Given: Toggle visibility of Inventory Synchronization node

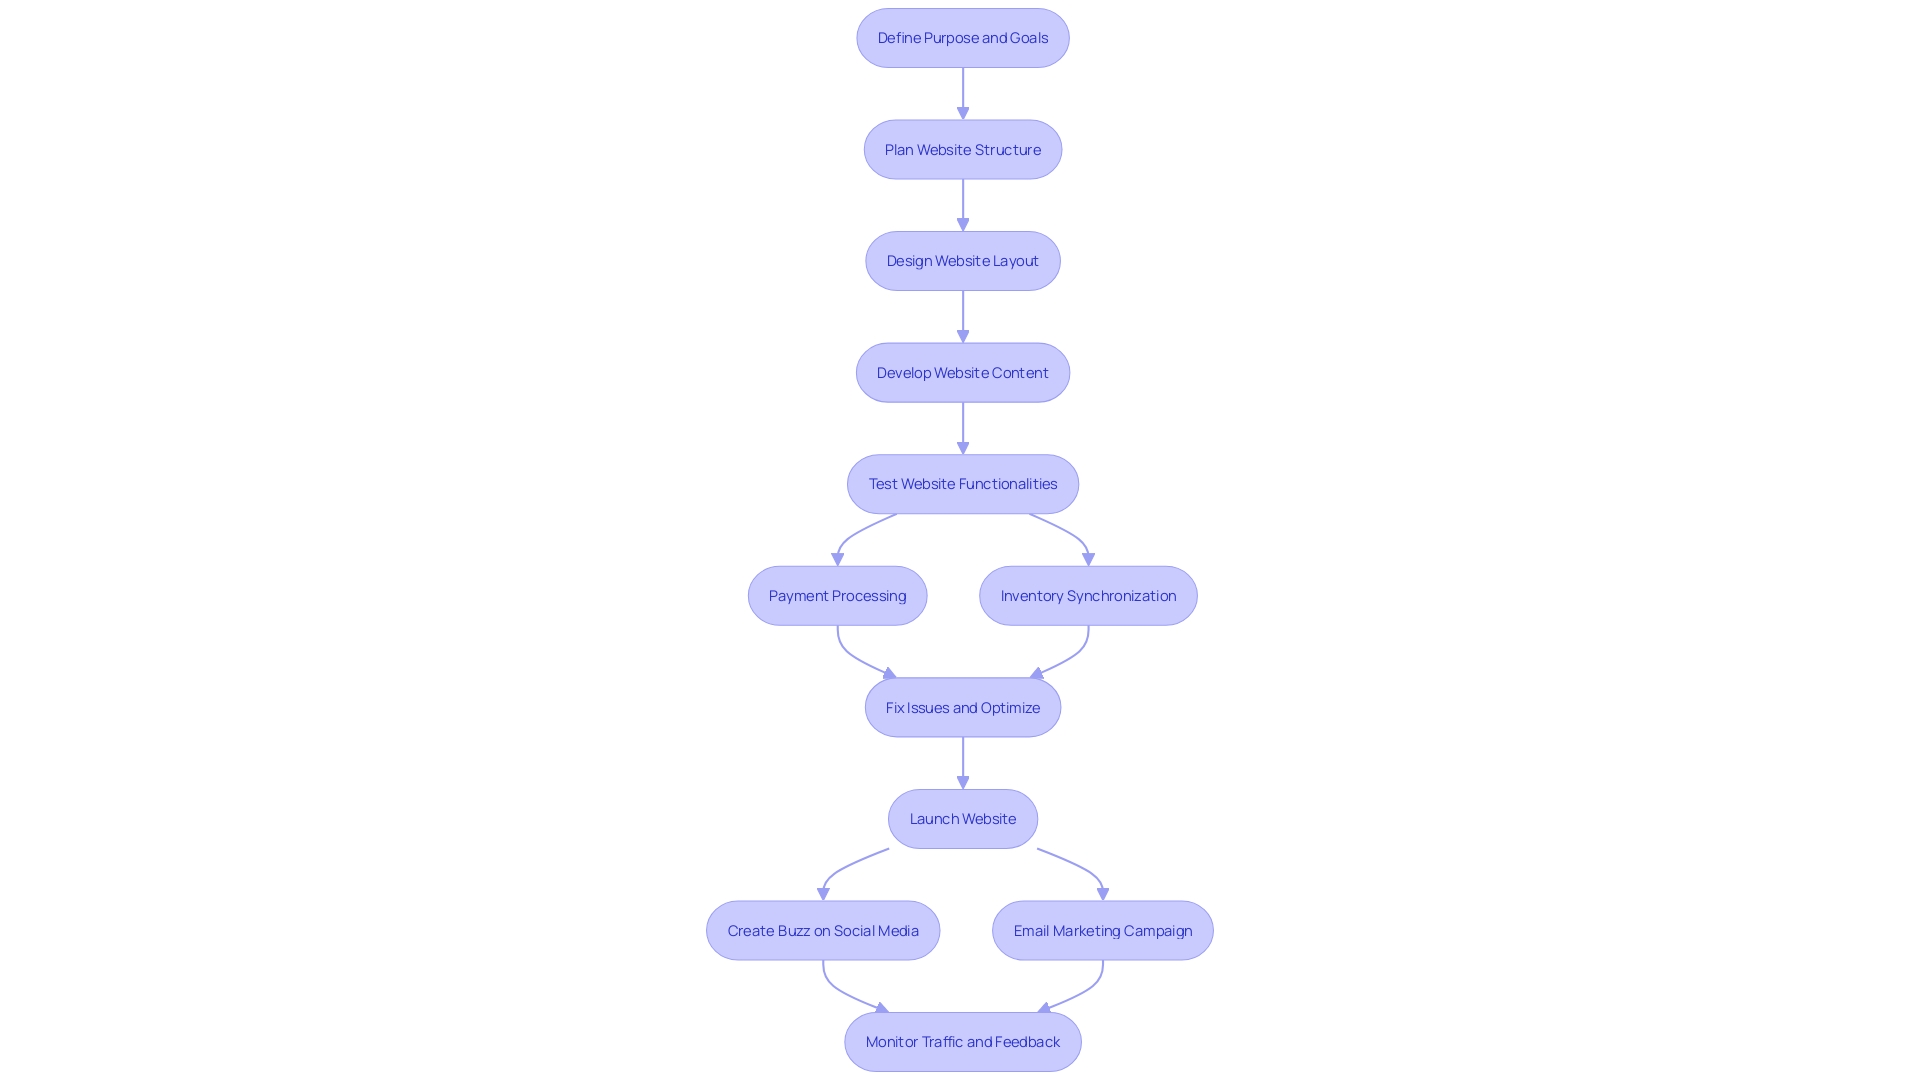Looking at the screenshot, I should click(1088, 595).
